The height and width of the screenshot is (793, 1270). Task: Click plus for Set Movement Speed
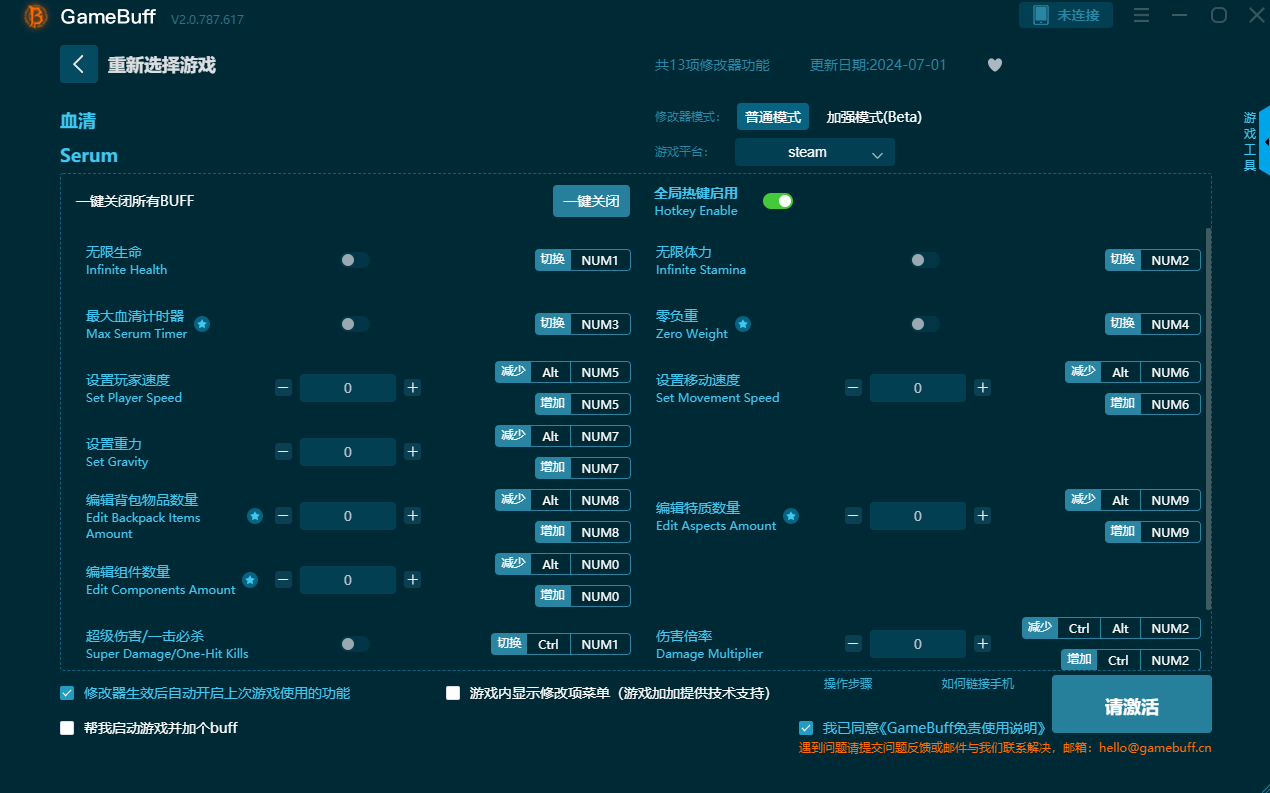coord(983,388)
